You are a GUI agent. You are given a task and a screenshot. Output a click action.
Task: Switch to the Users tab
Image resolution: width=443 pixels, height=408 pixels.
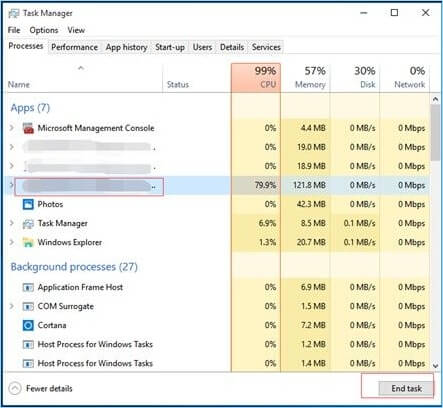tap(202, 47)
